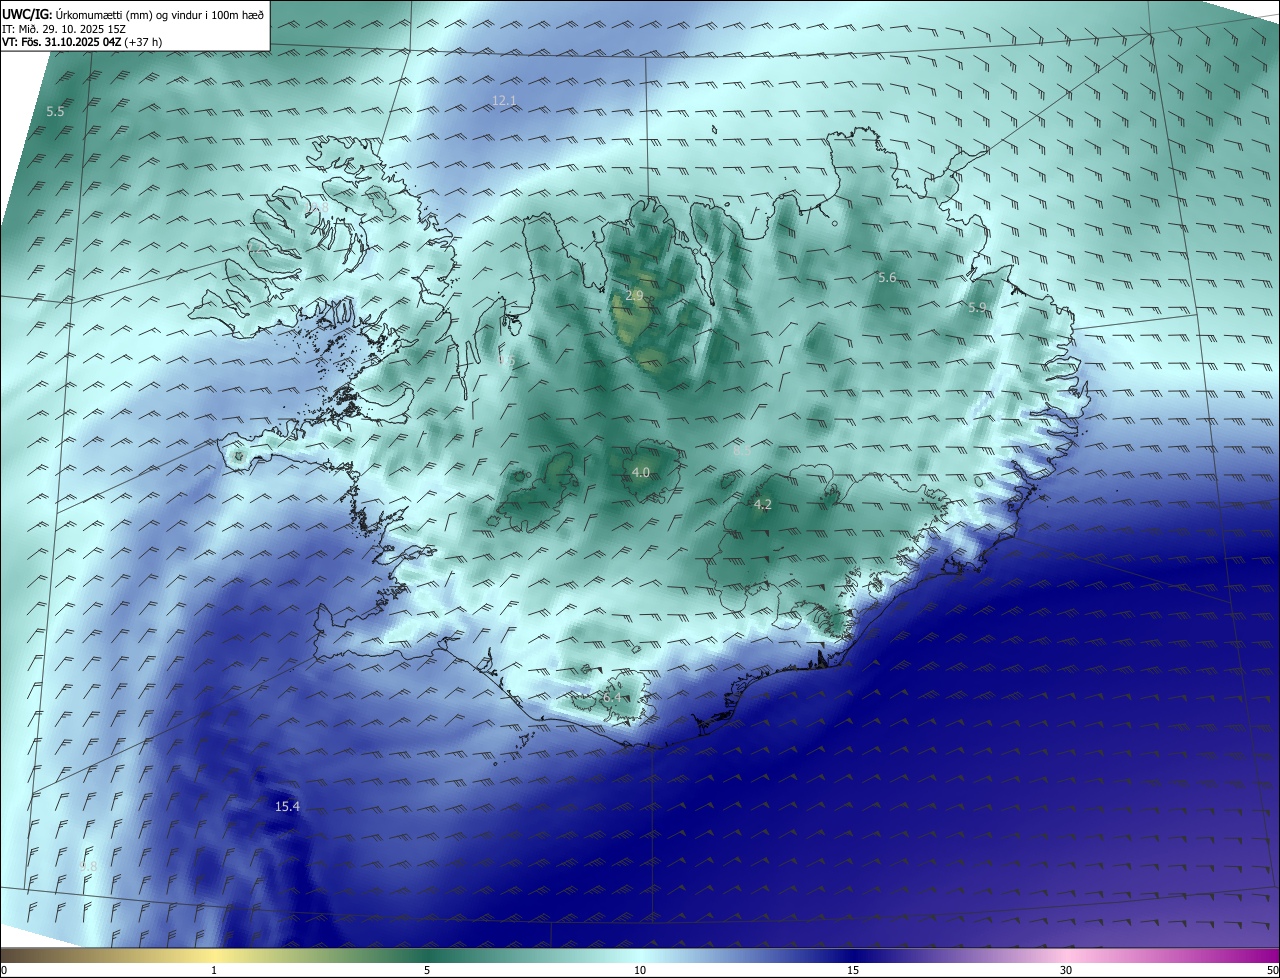The image size is (1280, 978).
Task: Click the 5.9 value label near the east coast
Action: [977, 308]
